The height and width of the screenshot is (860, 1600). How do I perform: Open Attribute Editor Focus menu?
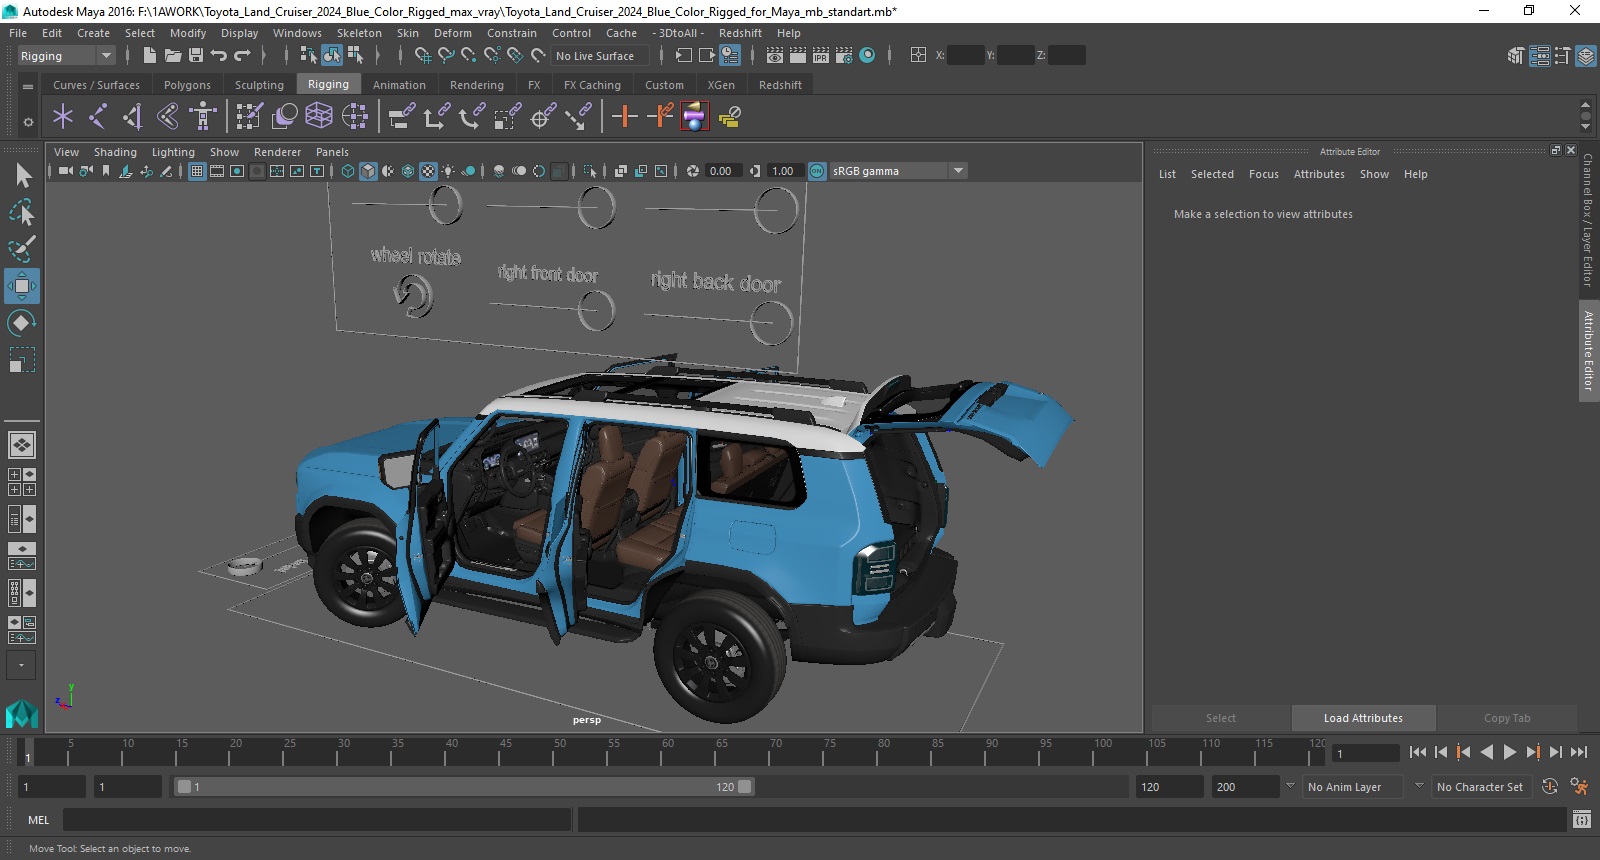[1263, 174]
